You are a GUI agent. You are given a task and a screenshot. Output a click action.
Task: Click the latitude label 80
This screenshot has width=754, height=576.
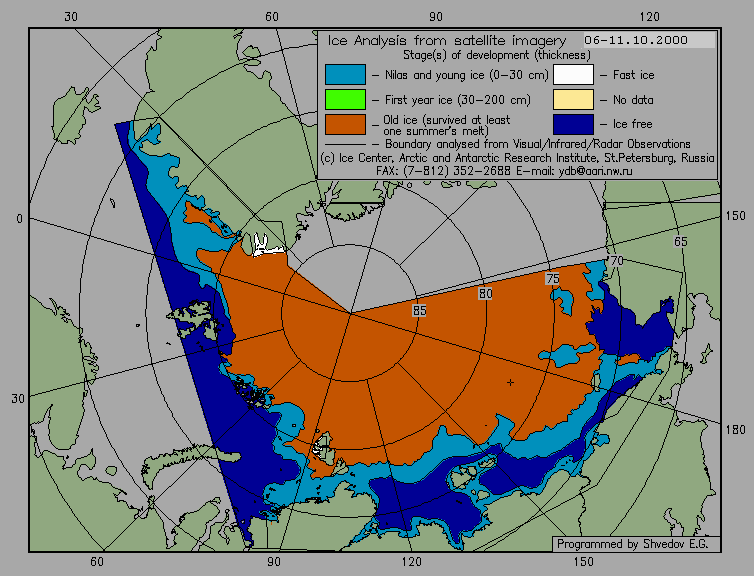[486, 293]
